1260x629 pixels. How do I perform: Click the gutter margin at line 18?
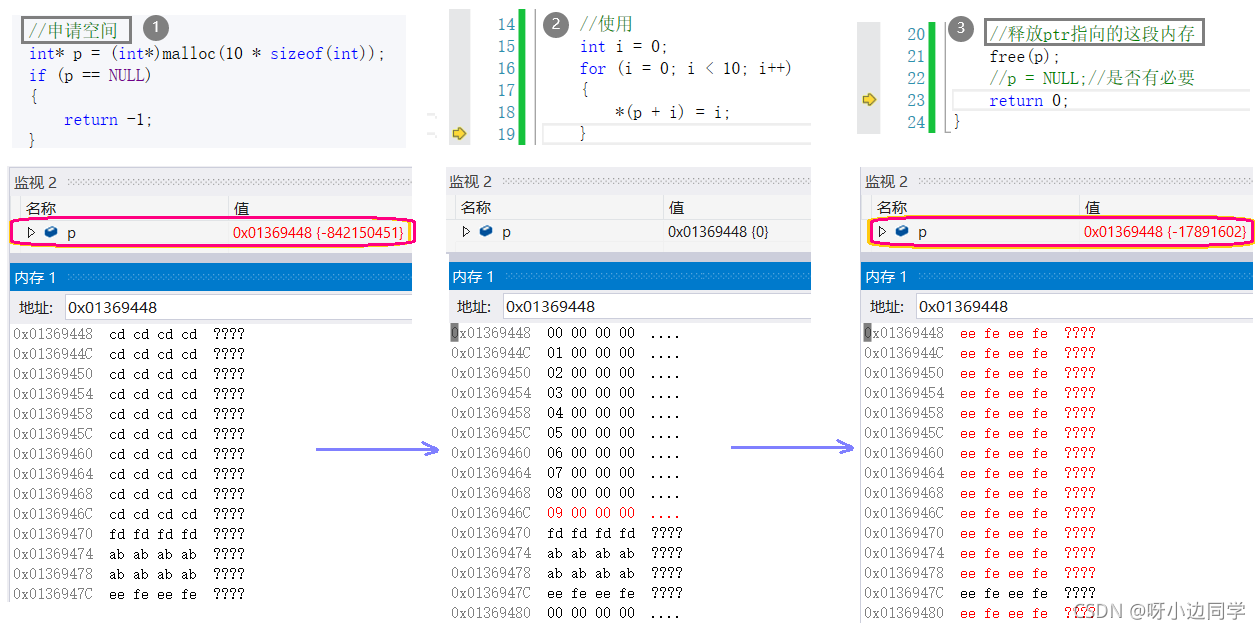pyautogui.click(x=459, y=112)
